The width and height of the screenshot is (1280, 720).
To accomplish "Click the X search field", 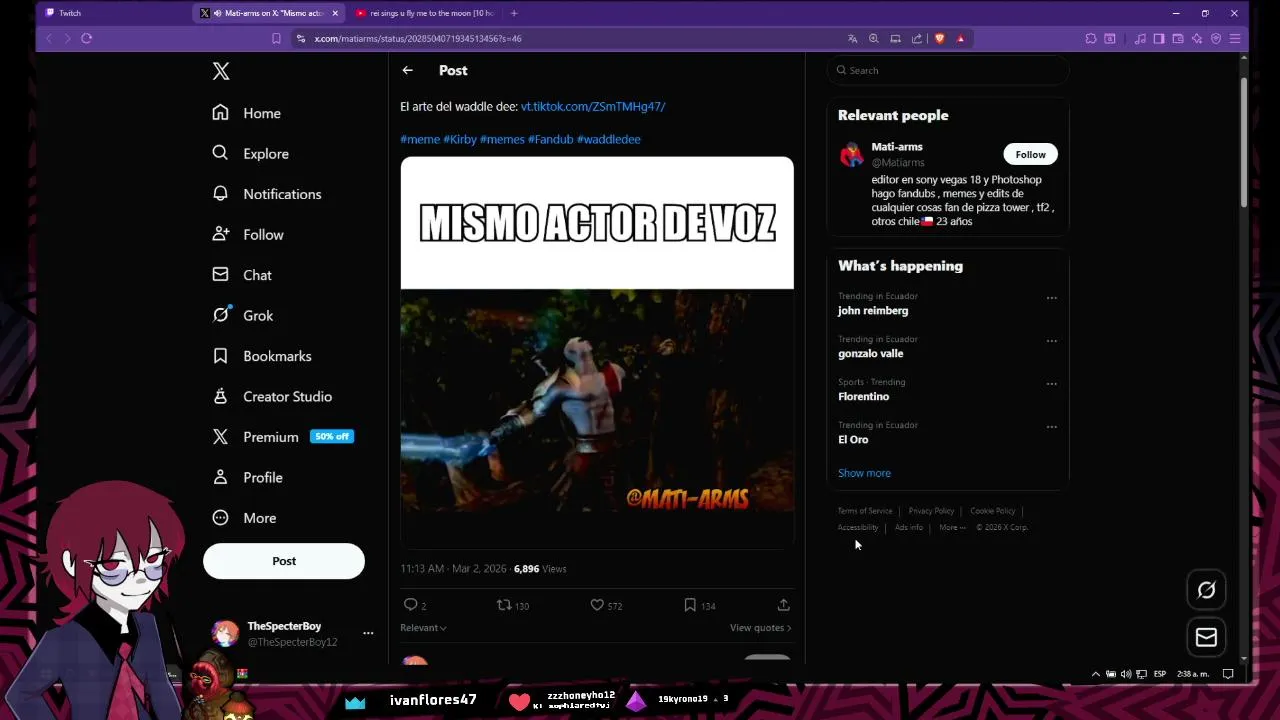I will [x=948, y=70].
